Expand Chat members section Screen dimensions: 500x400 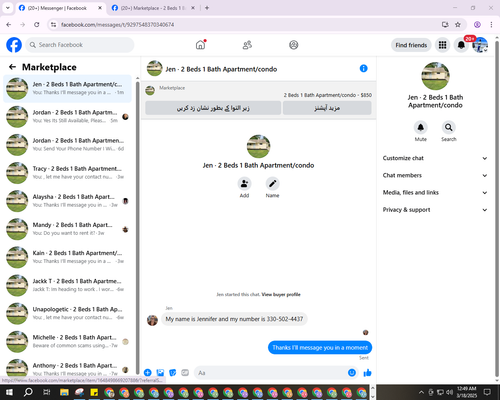click(x=435, y=175)
